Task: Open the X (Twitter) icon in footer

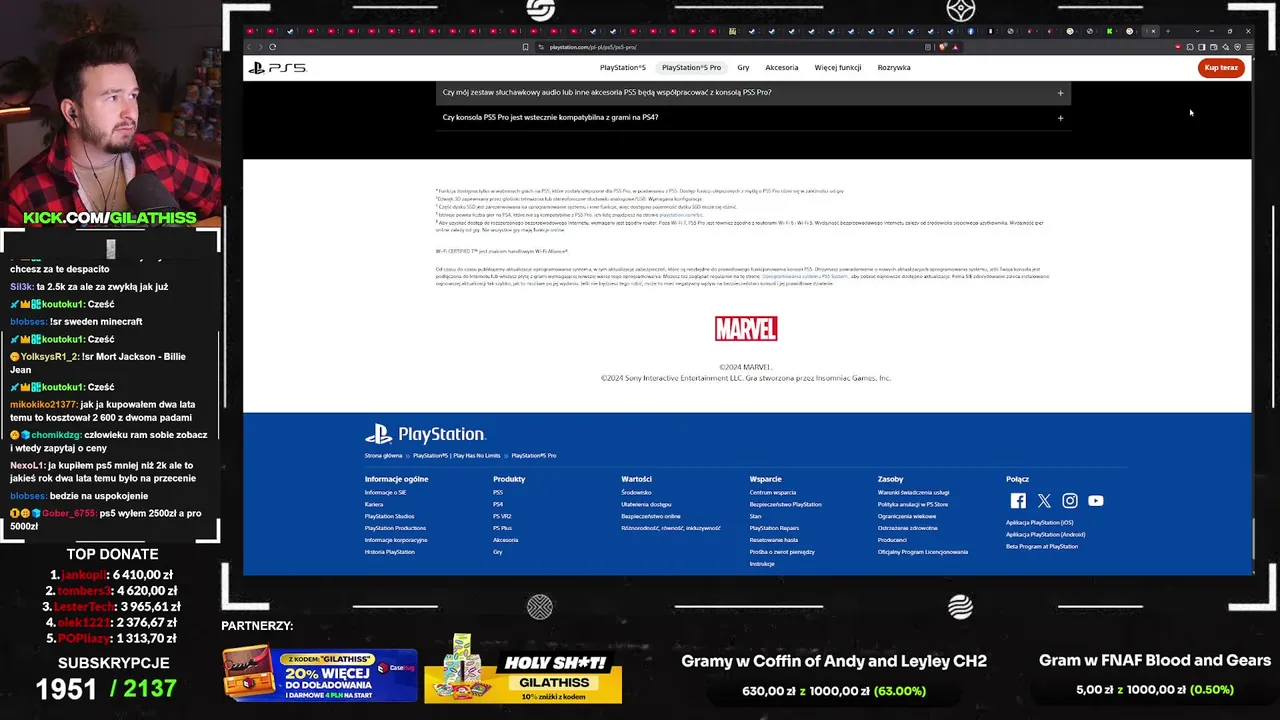Action: tap(1044, 501)
